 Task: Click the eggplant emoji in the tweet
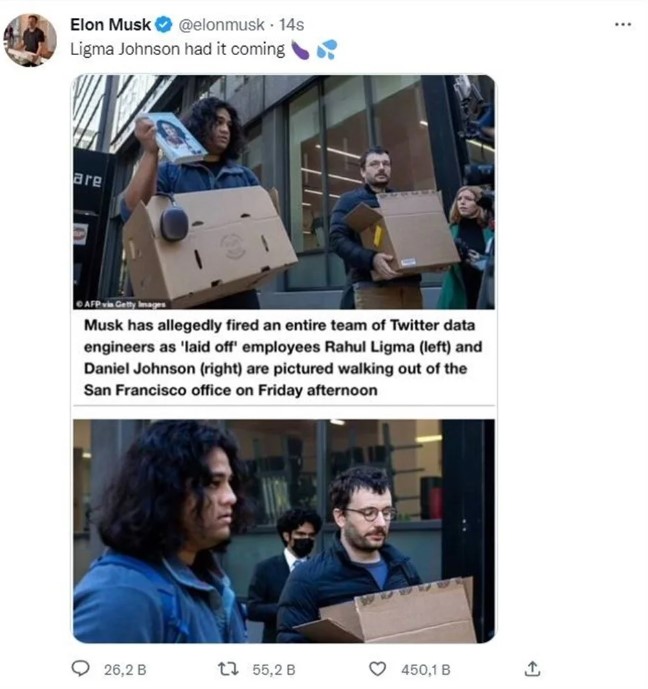[x=301, y=50]
